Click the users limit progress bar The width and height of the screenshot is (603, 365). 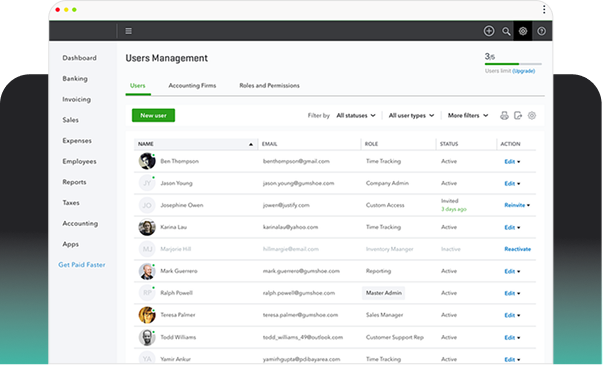pyautogui.click(x=513, y=64)
